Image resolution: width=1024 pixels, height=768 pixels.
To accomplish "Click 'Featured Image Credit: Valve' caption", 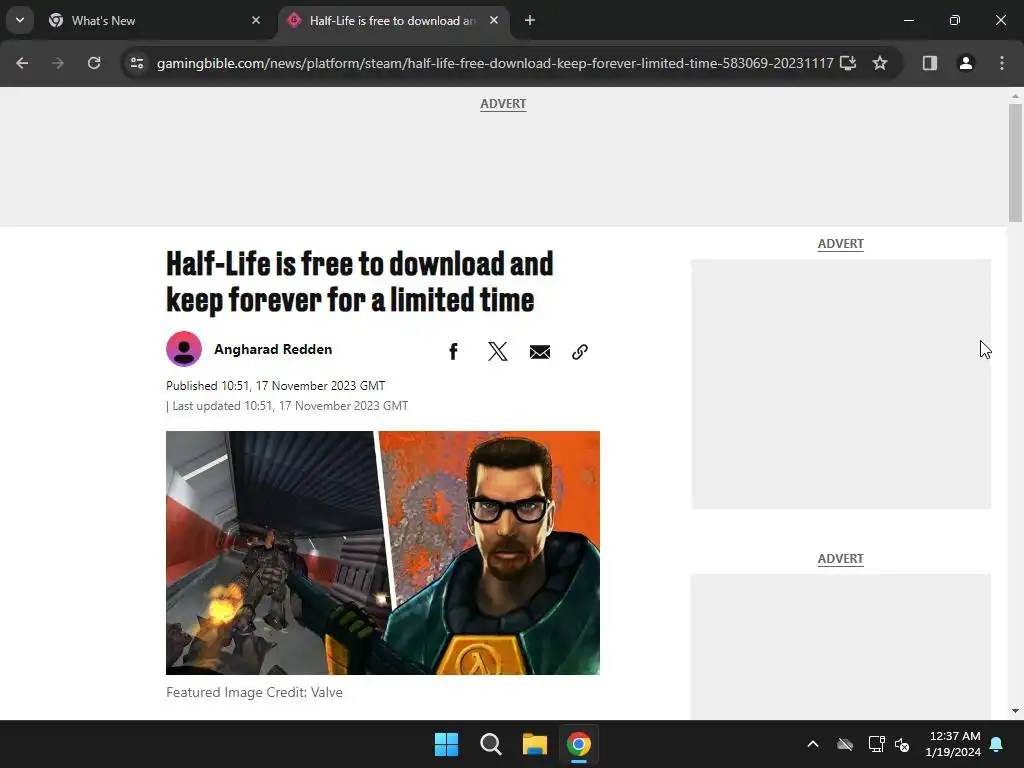I will (254, 692).
